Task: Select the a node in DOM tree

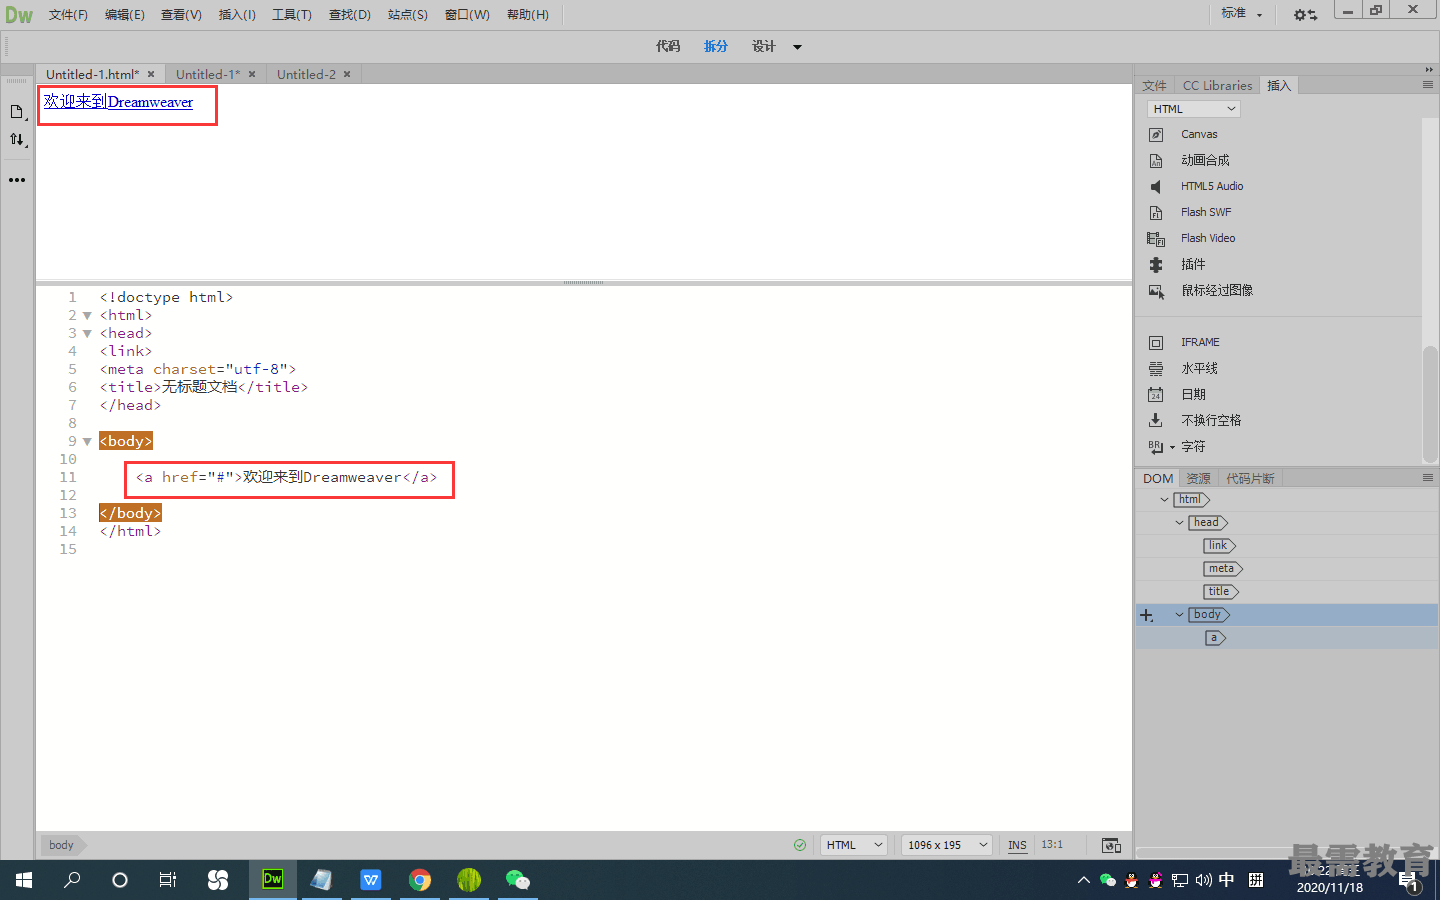Action: 1215,638
